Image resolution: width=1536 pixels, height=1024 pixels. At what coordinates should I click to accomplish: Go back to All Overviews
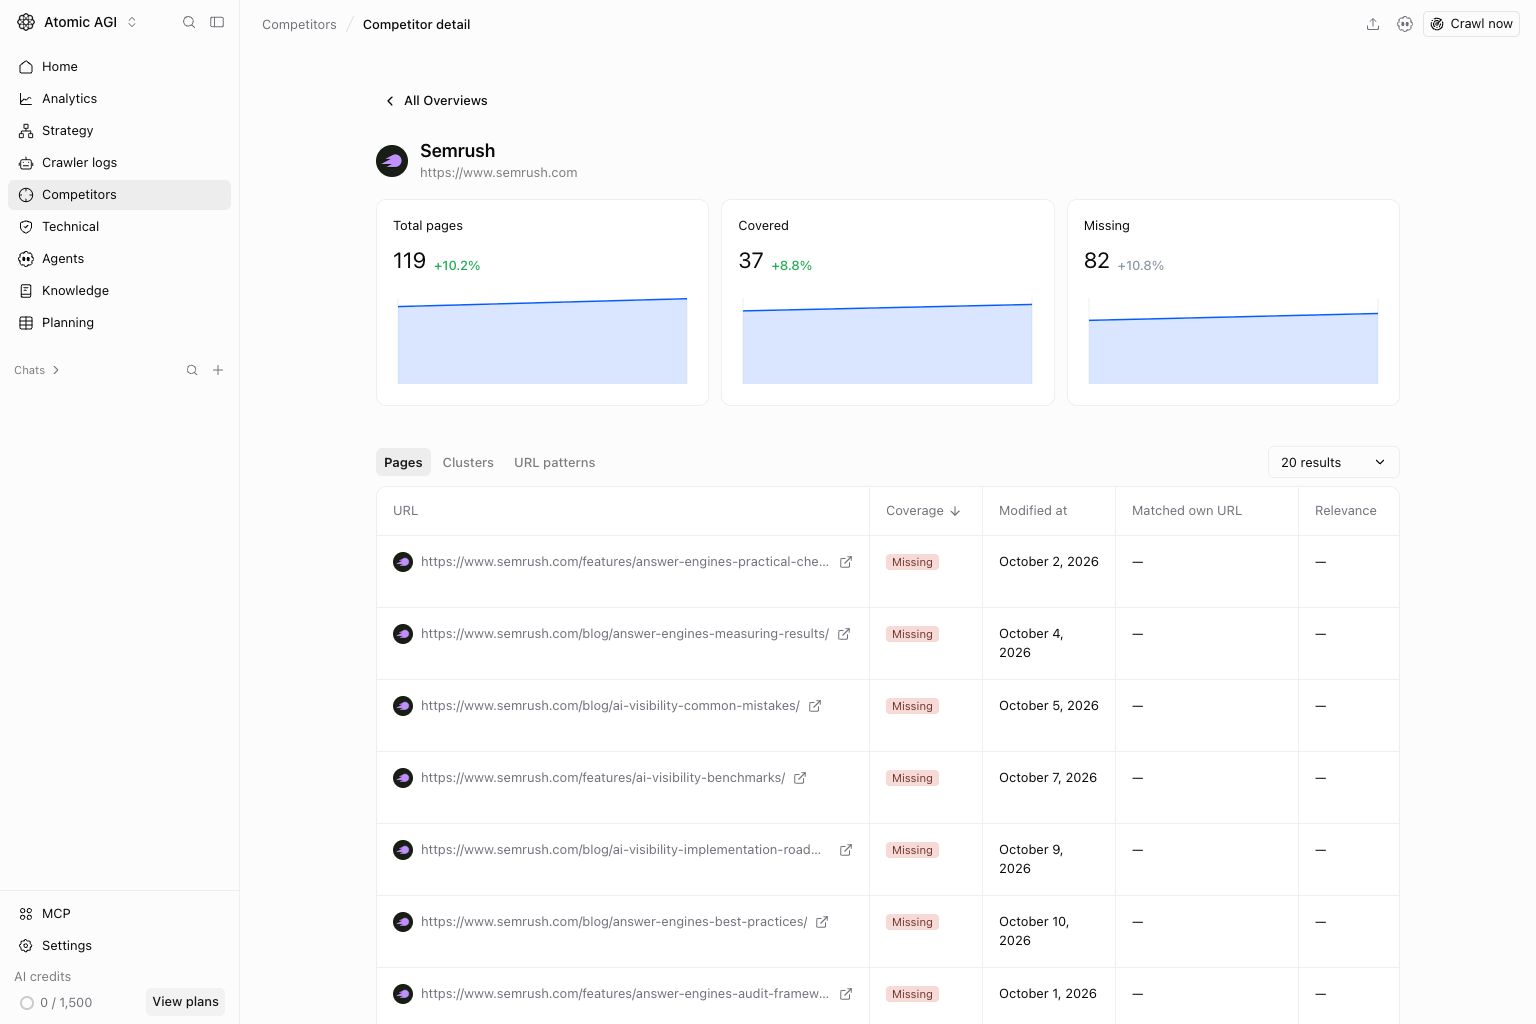point(436,101)
